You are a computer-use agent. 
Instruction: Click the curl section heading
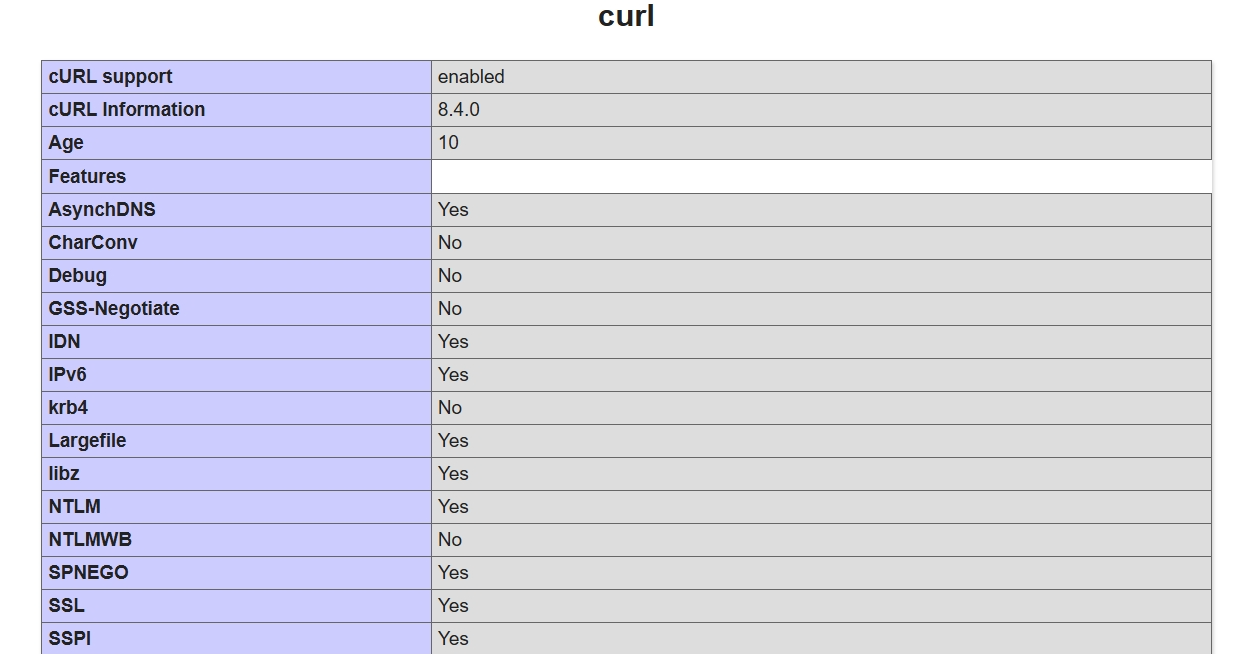626,17
